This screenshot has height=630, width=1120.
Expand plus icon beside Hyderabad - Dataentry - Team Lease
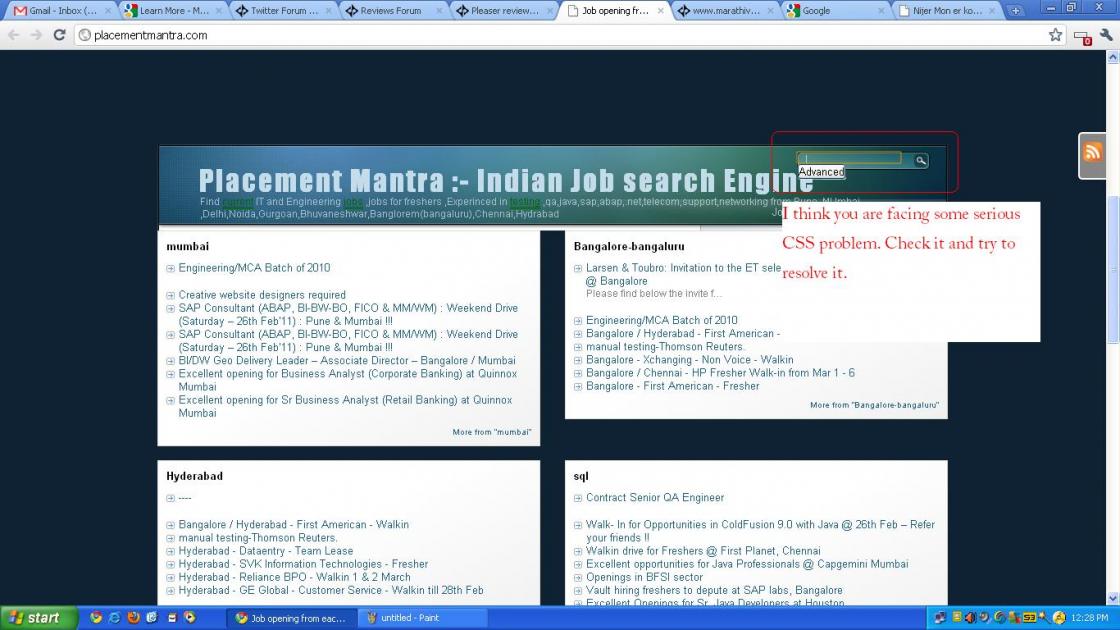point(170,551)
